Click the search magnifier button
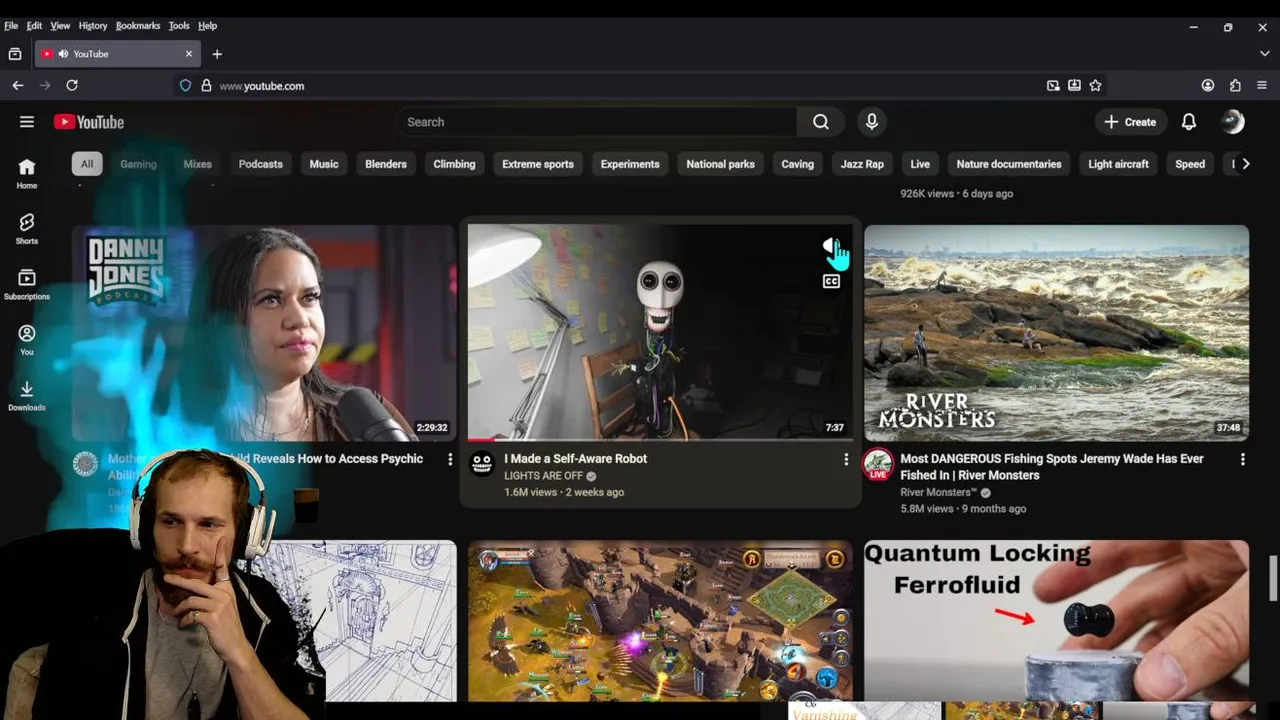Screen dimensions: 1280x720 pos(821,122)
